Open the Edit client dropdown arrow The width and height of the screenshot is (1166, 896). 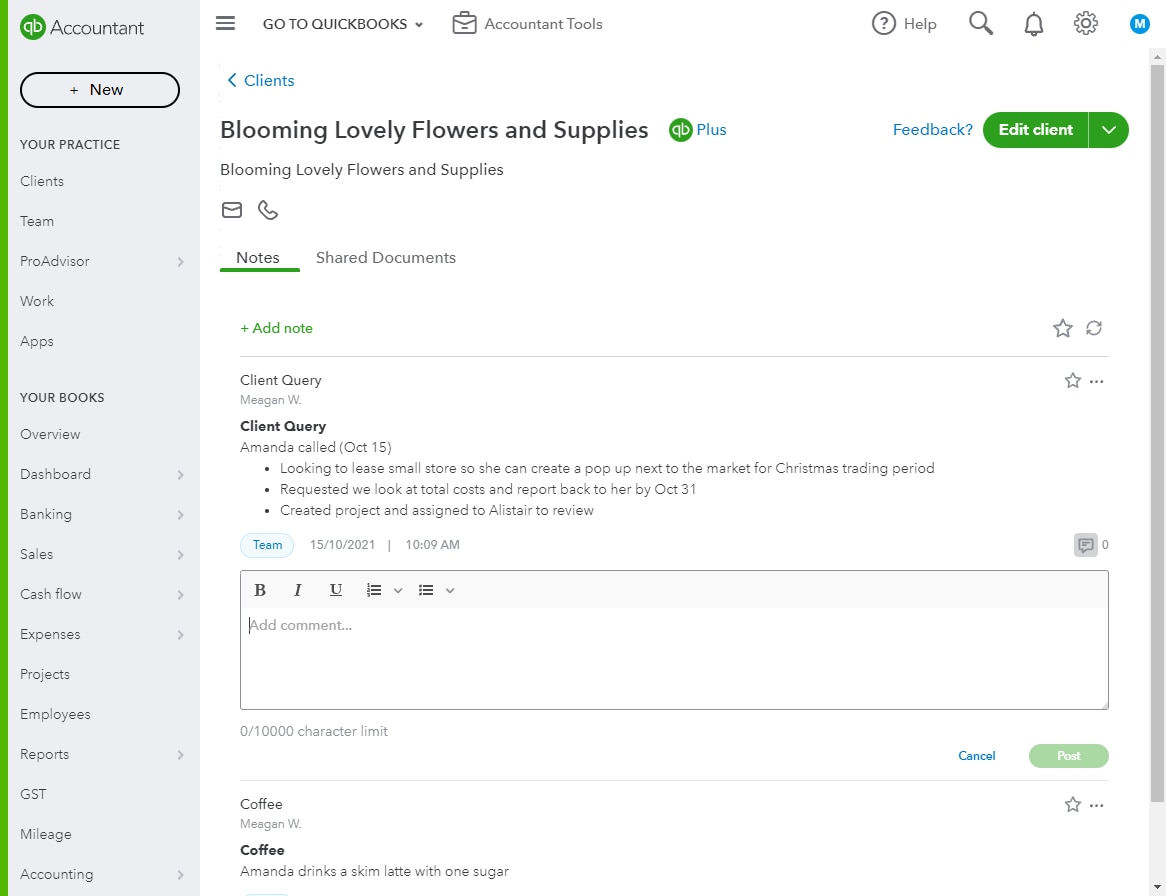1108,130
